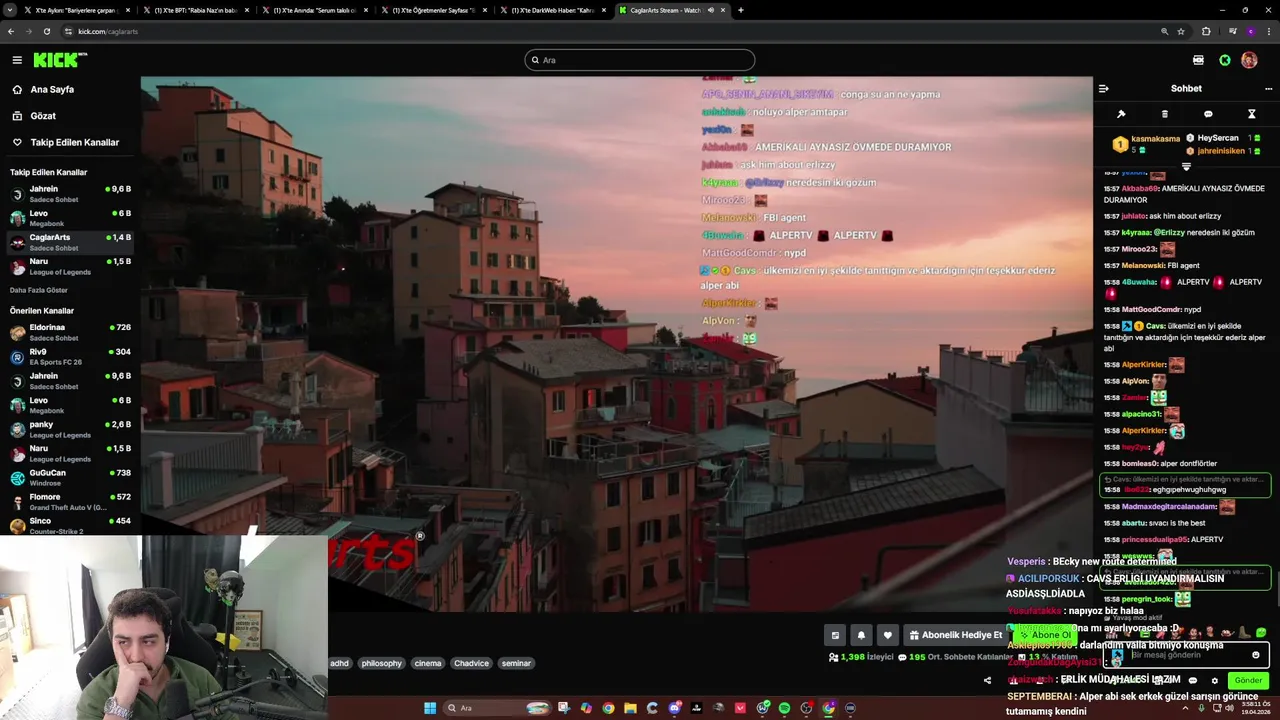Click the Kick search field Ara
The height and width of the screenshot is (720, 1280).
[640, 60]
